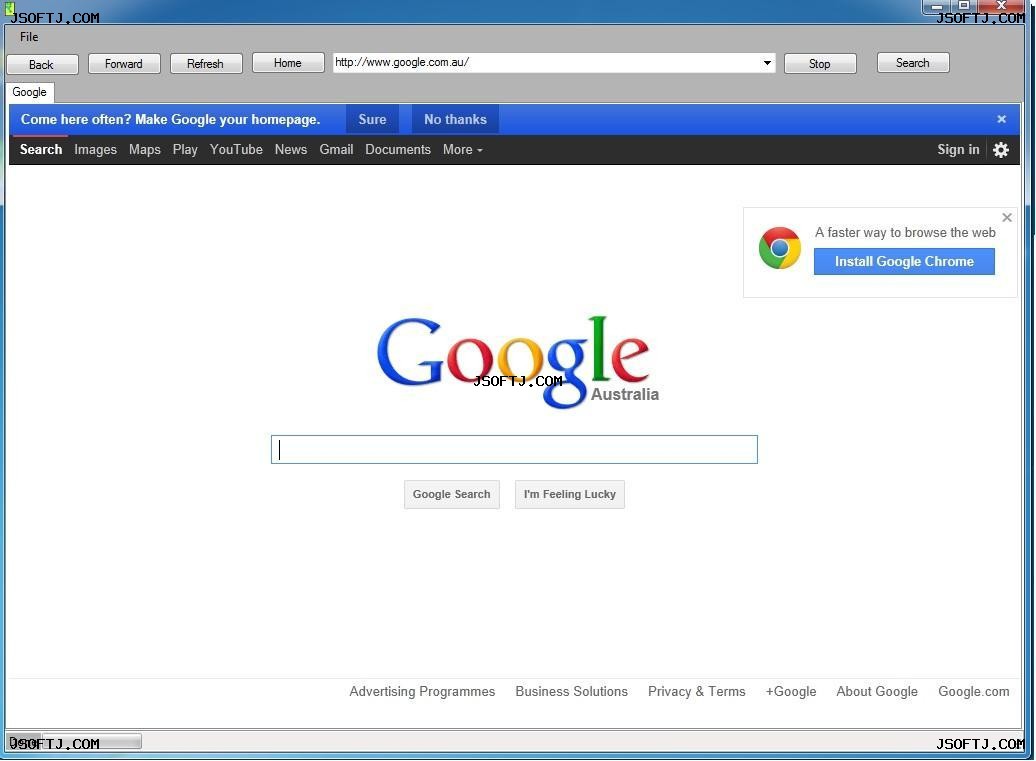Open Maps from the Google bar
This screenshot has height=761, width=1036.
145,150
